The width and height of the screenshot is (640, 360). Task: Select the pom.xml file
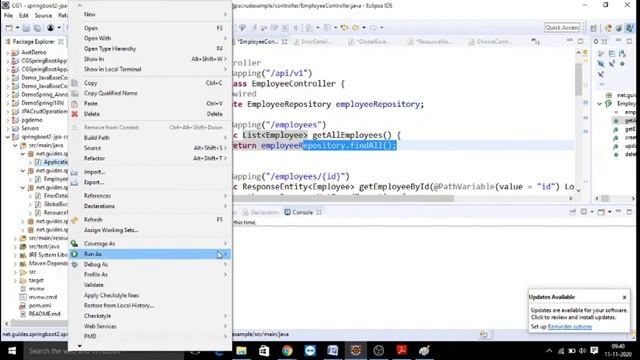pos(40,305)
